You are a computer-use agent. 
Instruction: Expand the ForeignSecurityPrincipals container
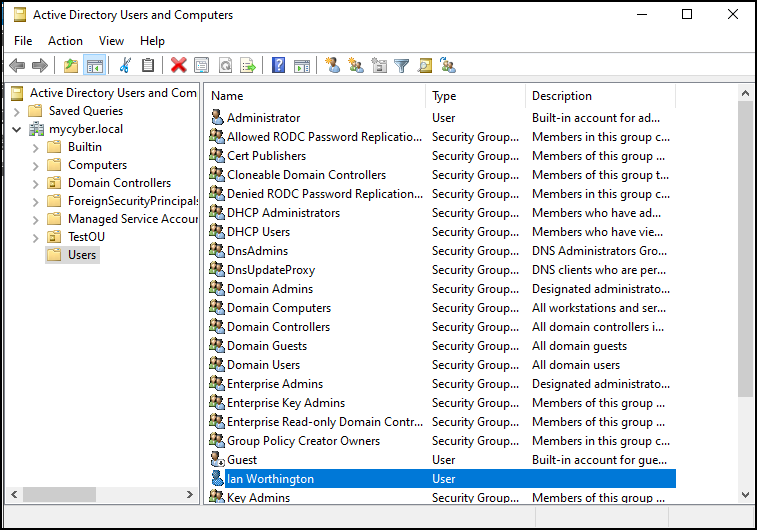[x=35, y=201]
